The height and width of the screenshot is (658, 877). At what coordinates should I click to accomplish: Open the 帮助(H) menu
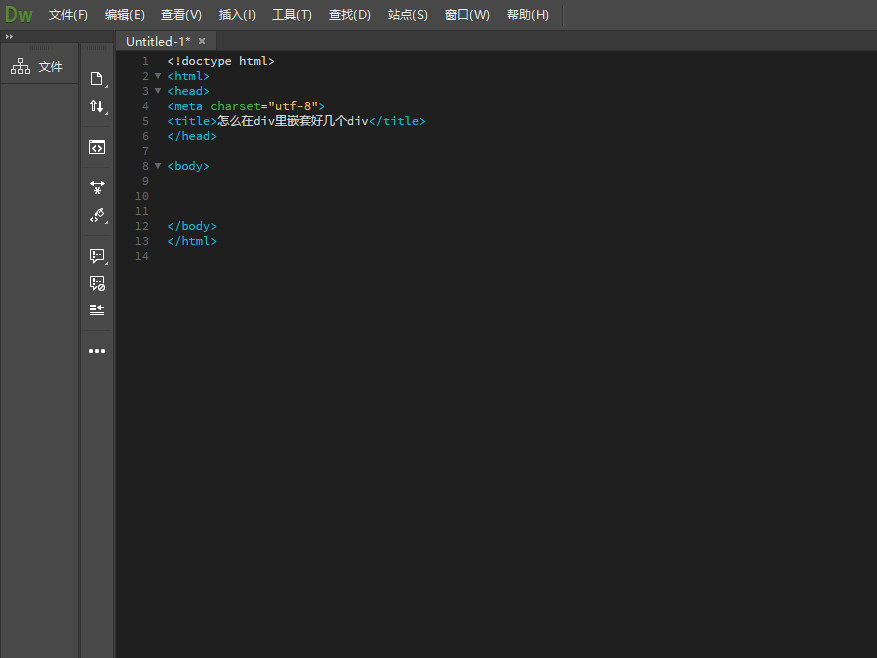tap(527, 15)
